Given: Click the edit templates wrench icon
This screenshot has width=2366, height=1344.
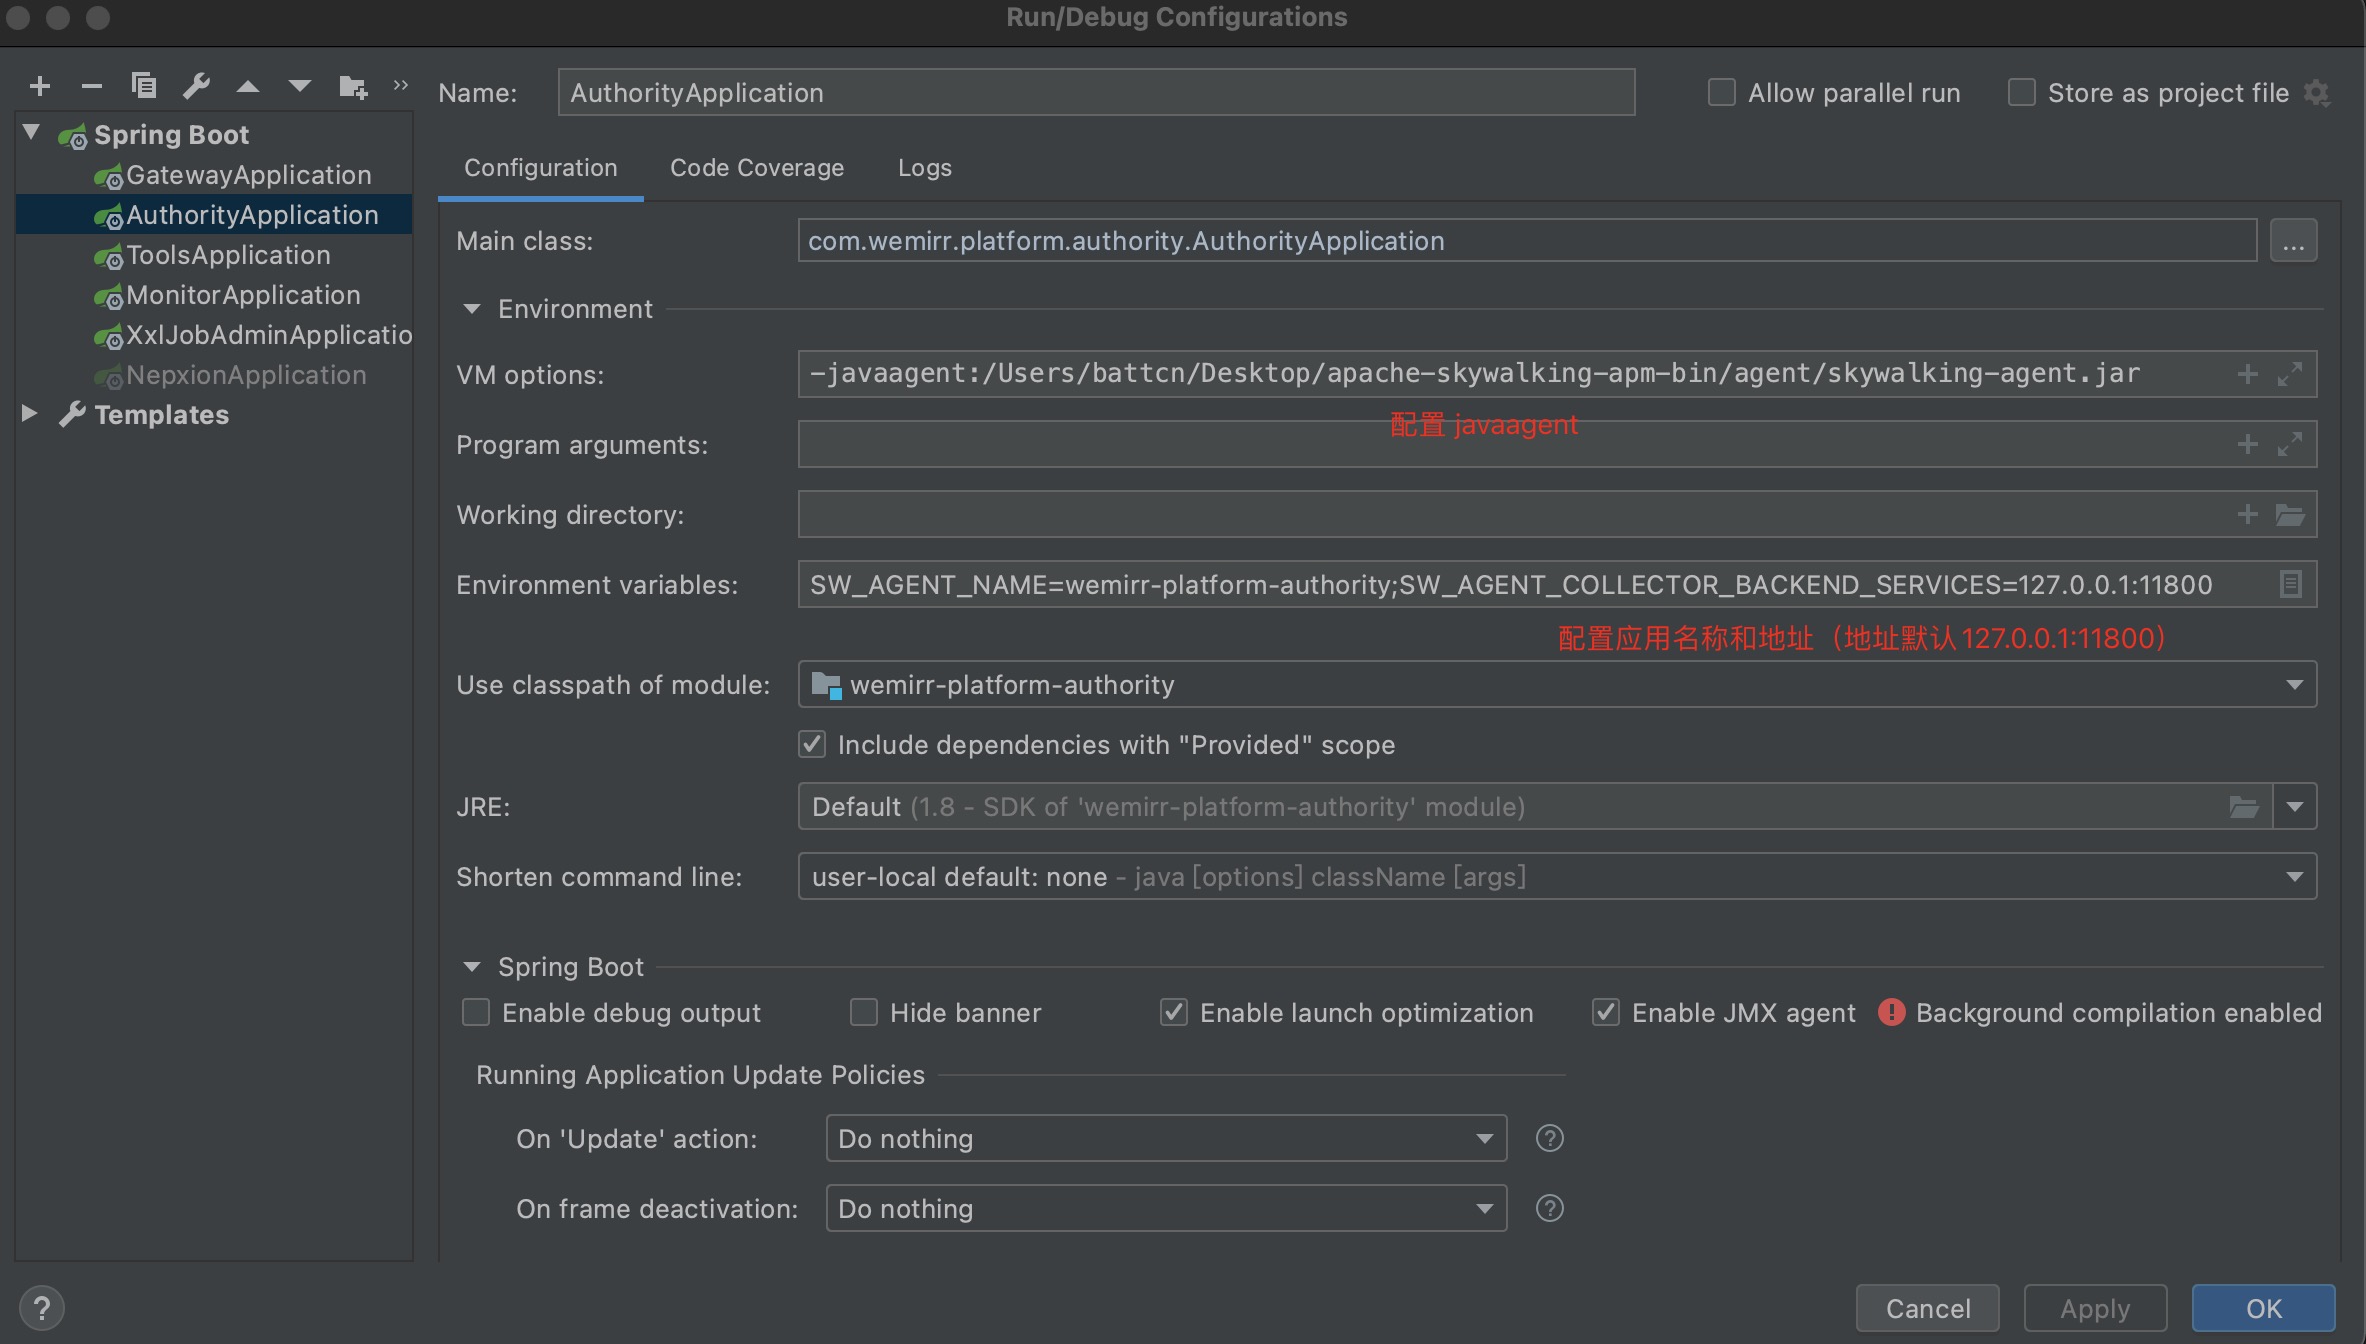Looking at the screenshot, I should click(196, 87).
